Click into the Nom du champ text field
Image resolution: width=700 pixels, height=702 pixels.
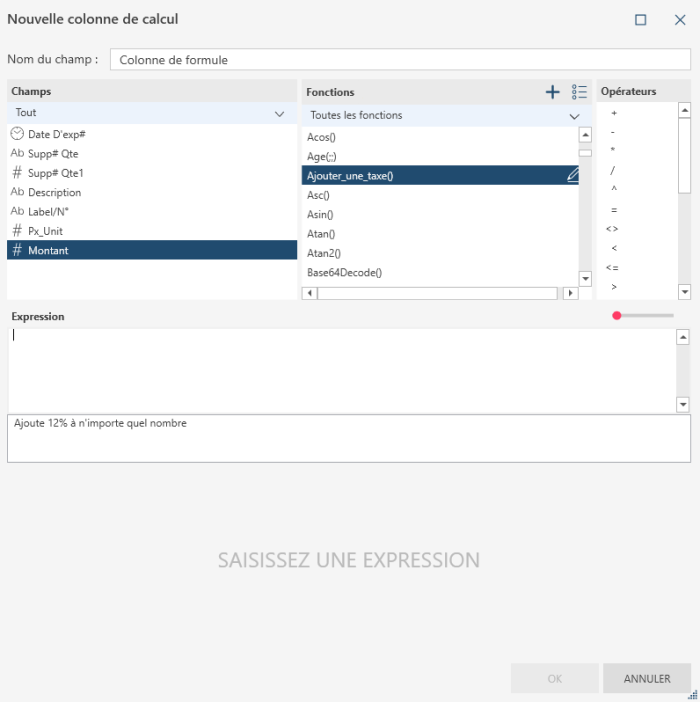[x=400, y=60]
